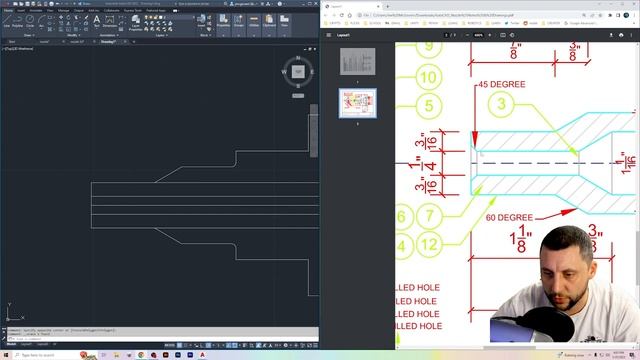
Task: Open PDF viewer more options menu
Action: click(x=631, y=35)
